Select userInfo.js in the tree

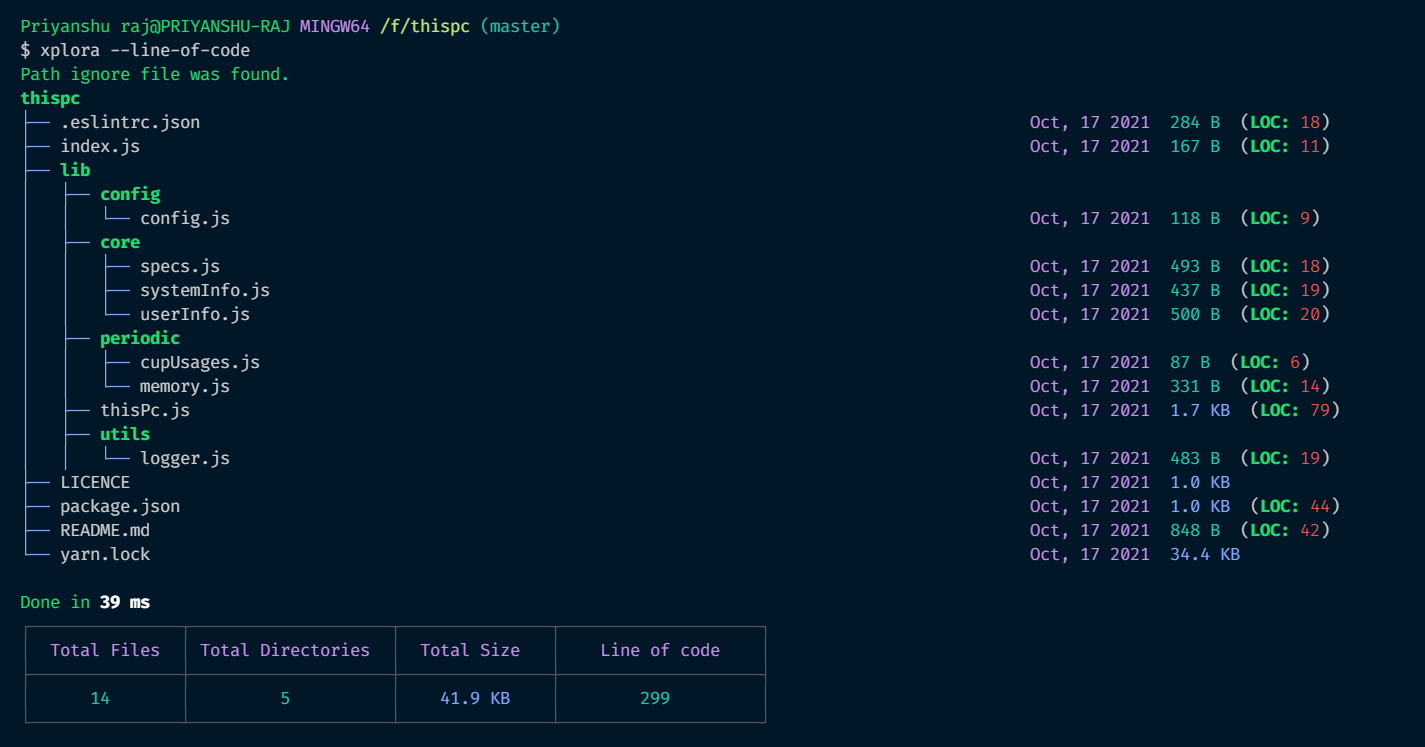(x=195, y=314)
